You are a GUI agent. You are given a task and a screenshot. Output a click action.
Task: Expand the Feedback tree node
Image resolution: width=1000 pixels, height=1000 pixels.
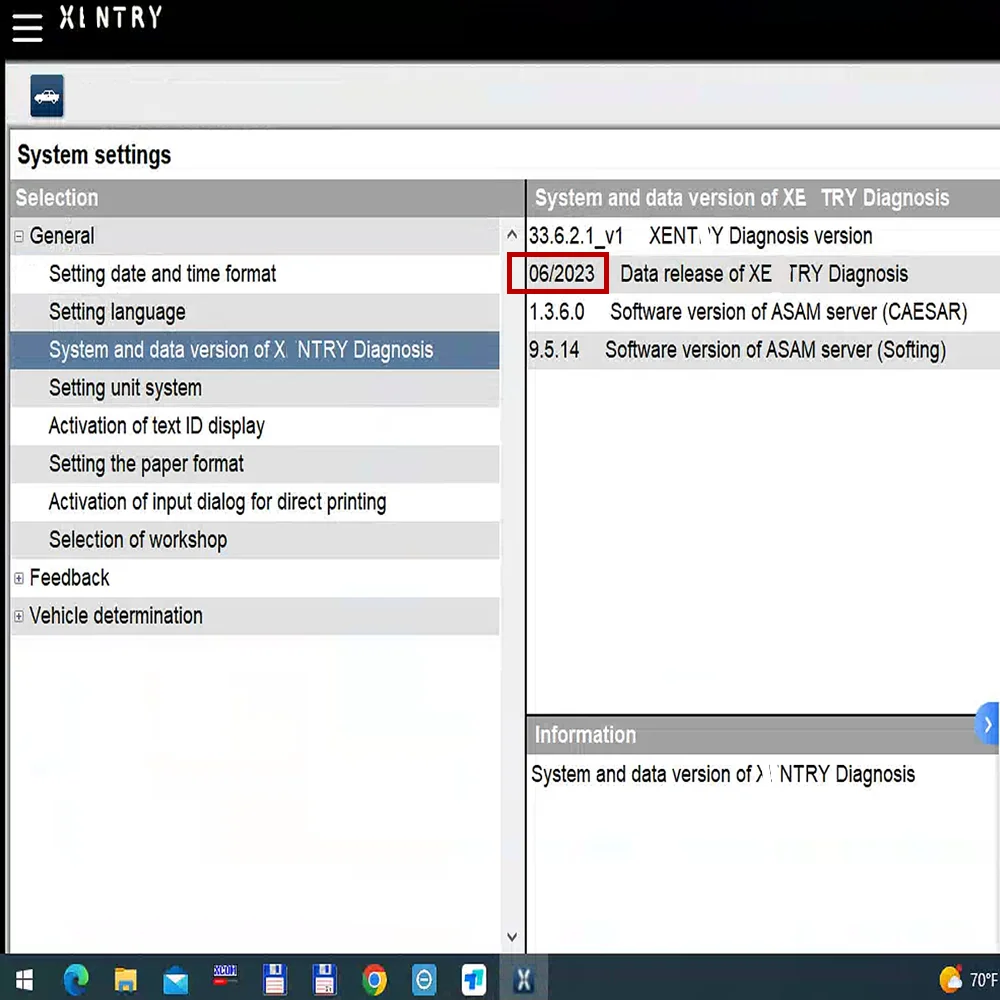pyautogui.click(x=18, y=578)
